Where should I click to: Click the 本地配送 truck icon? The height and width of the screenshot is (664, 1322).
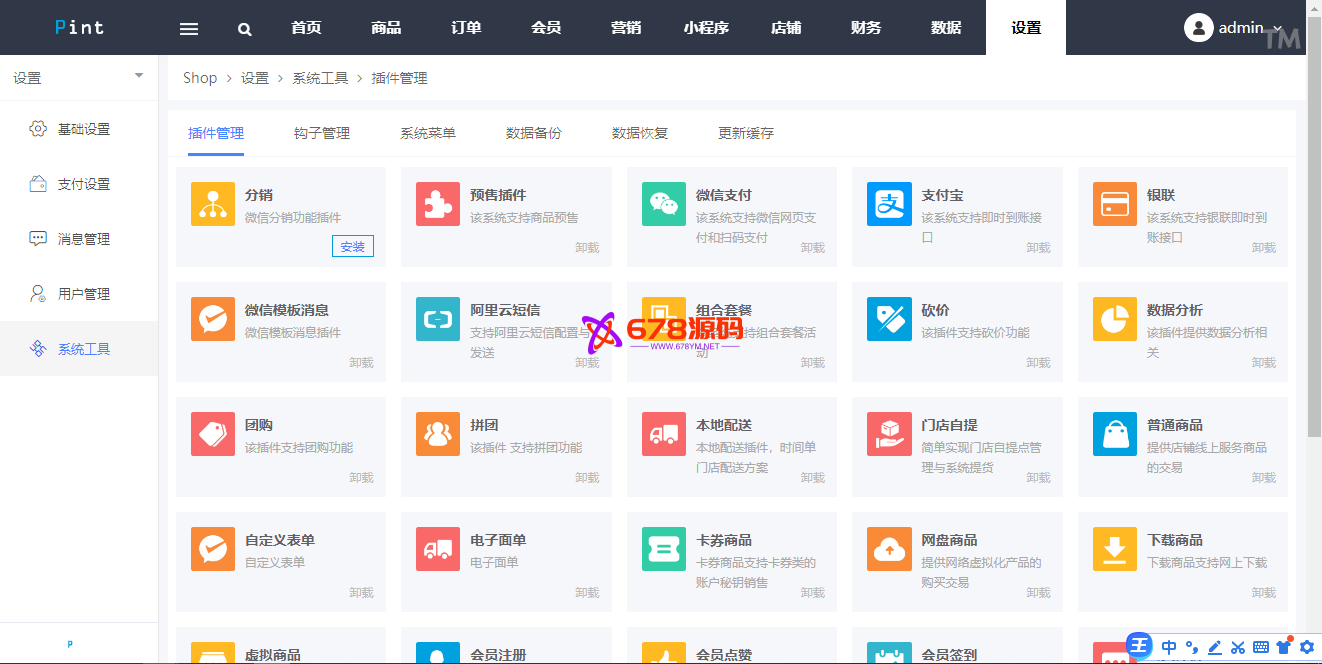(x=664, y=434)
